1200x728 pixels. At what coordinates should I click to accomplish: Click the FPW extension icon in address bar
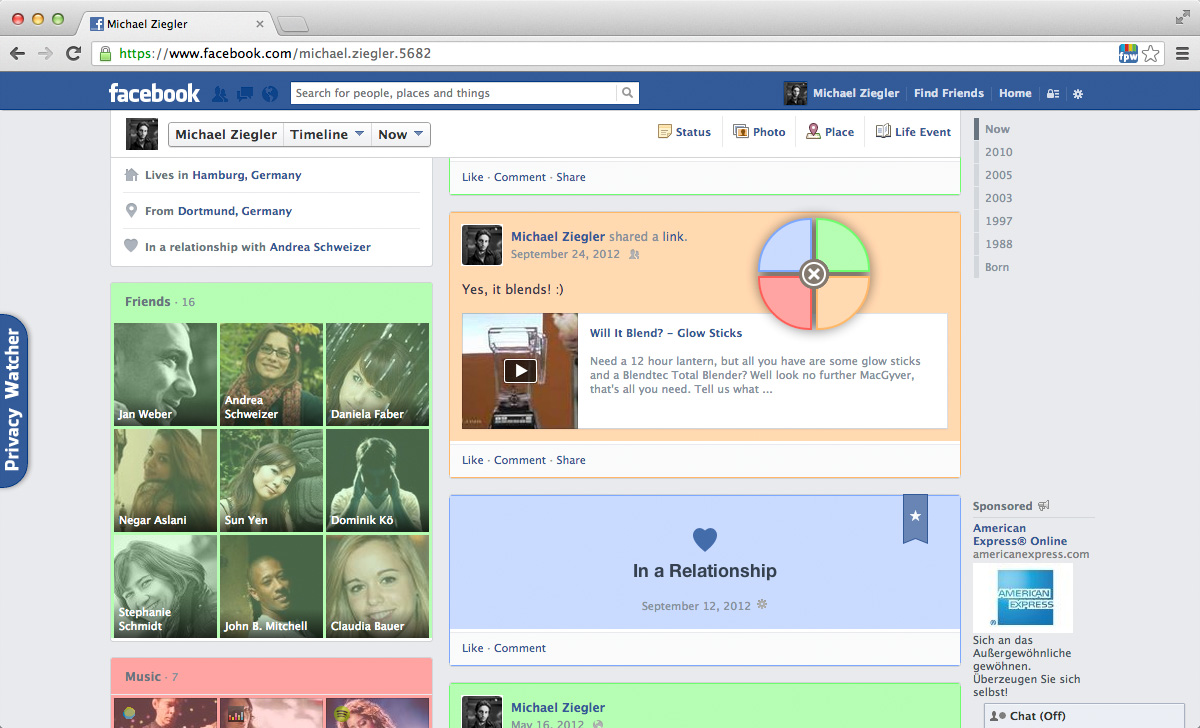point(1128,53)
